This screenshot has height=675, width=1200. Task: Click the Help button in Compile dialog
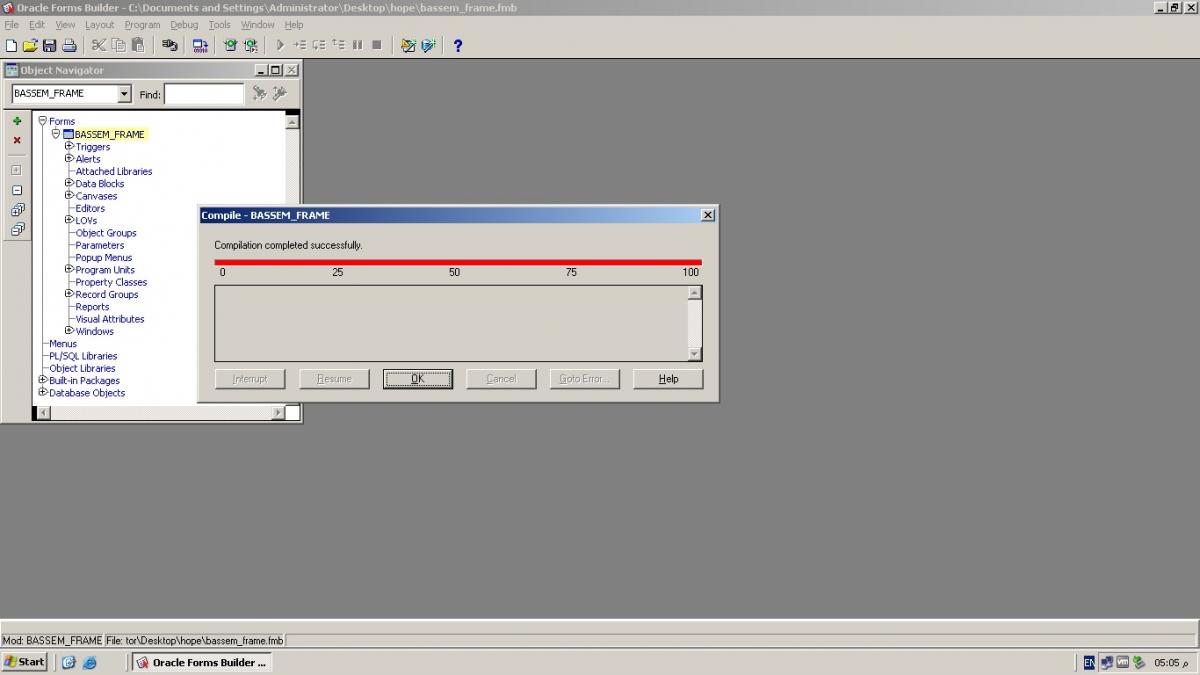tap(668, 379)
